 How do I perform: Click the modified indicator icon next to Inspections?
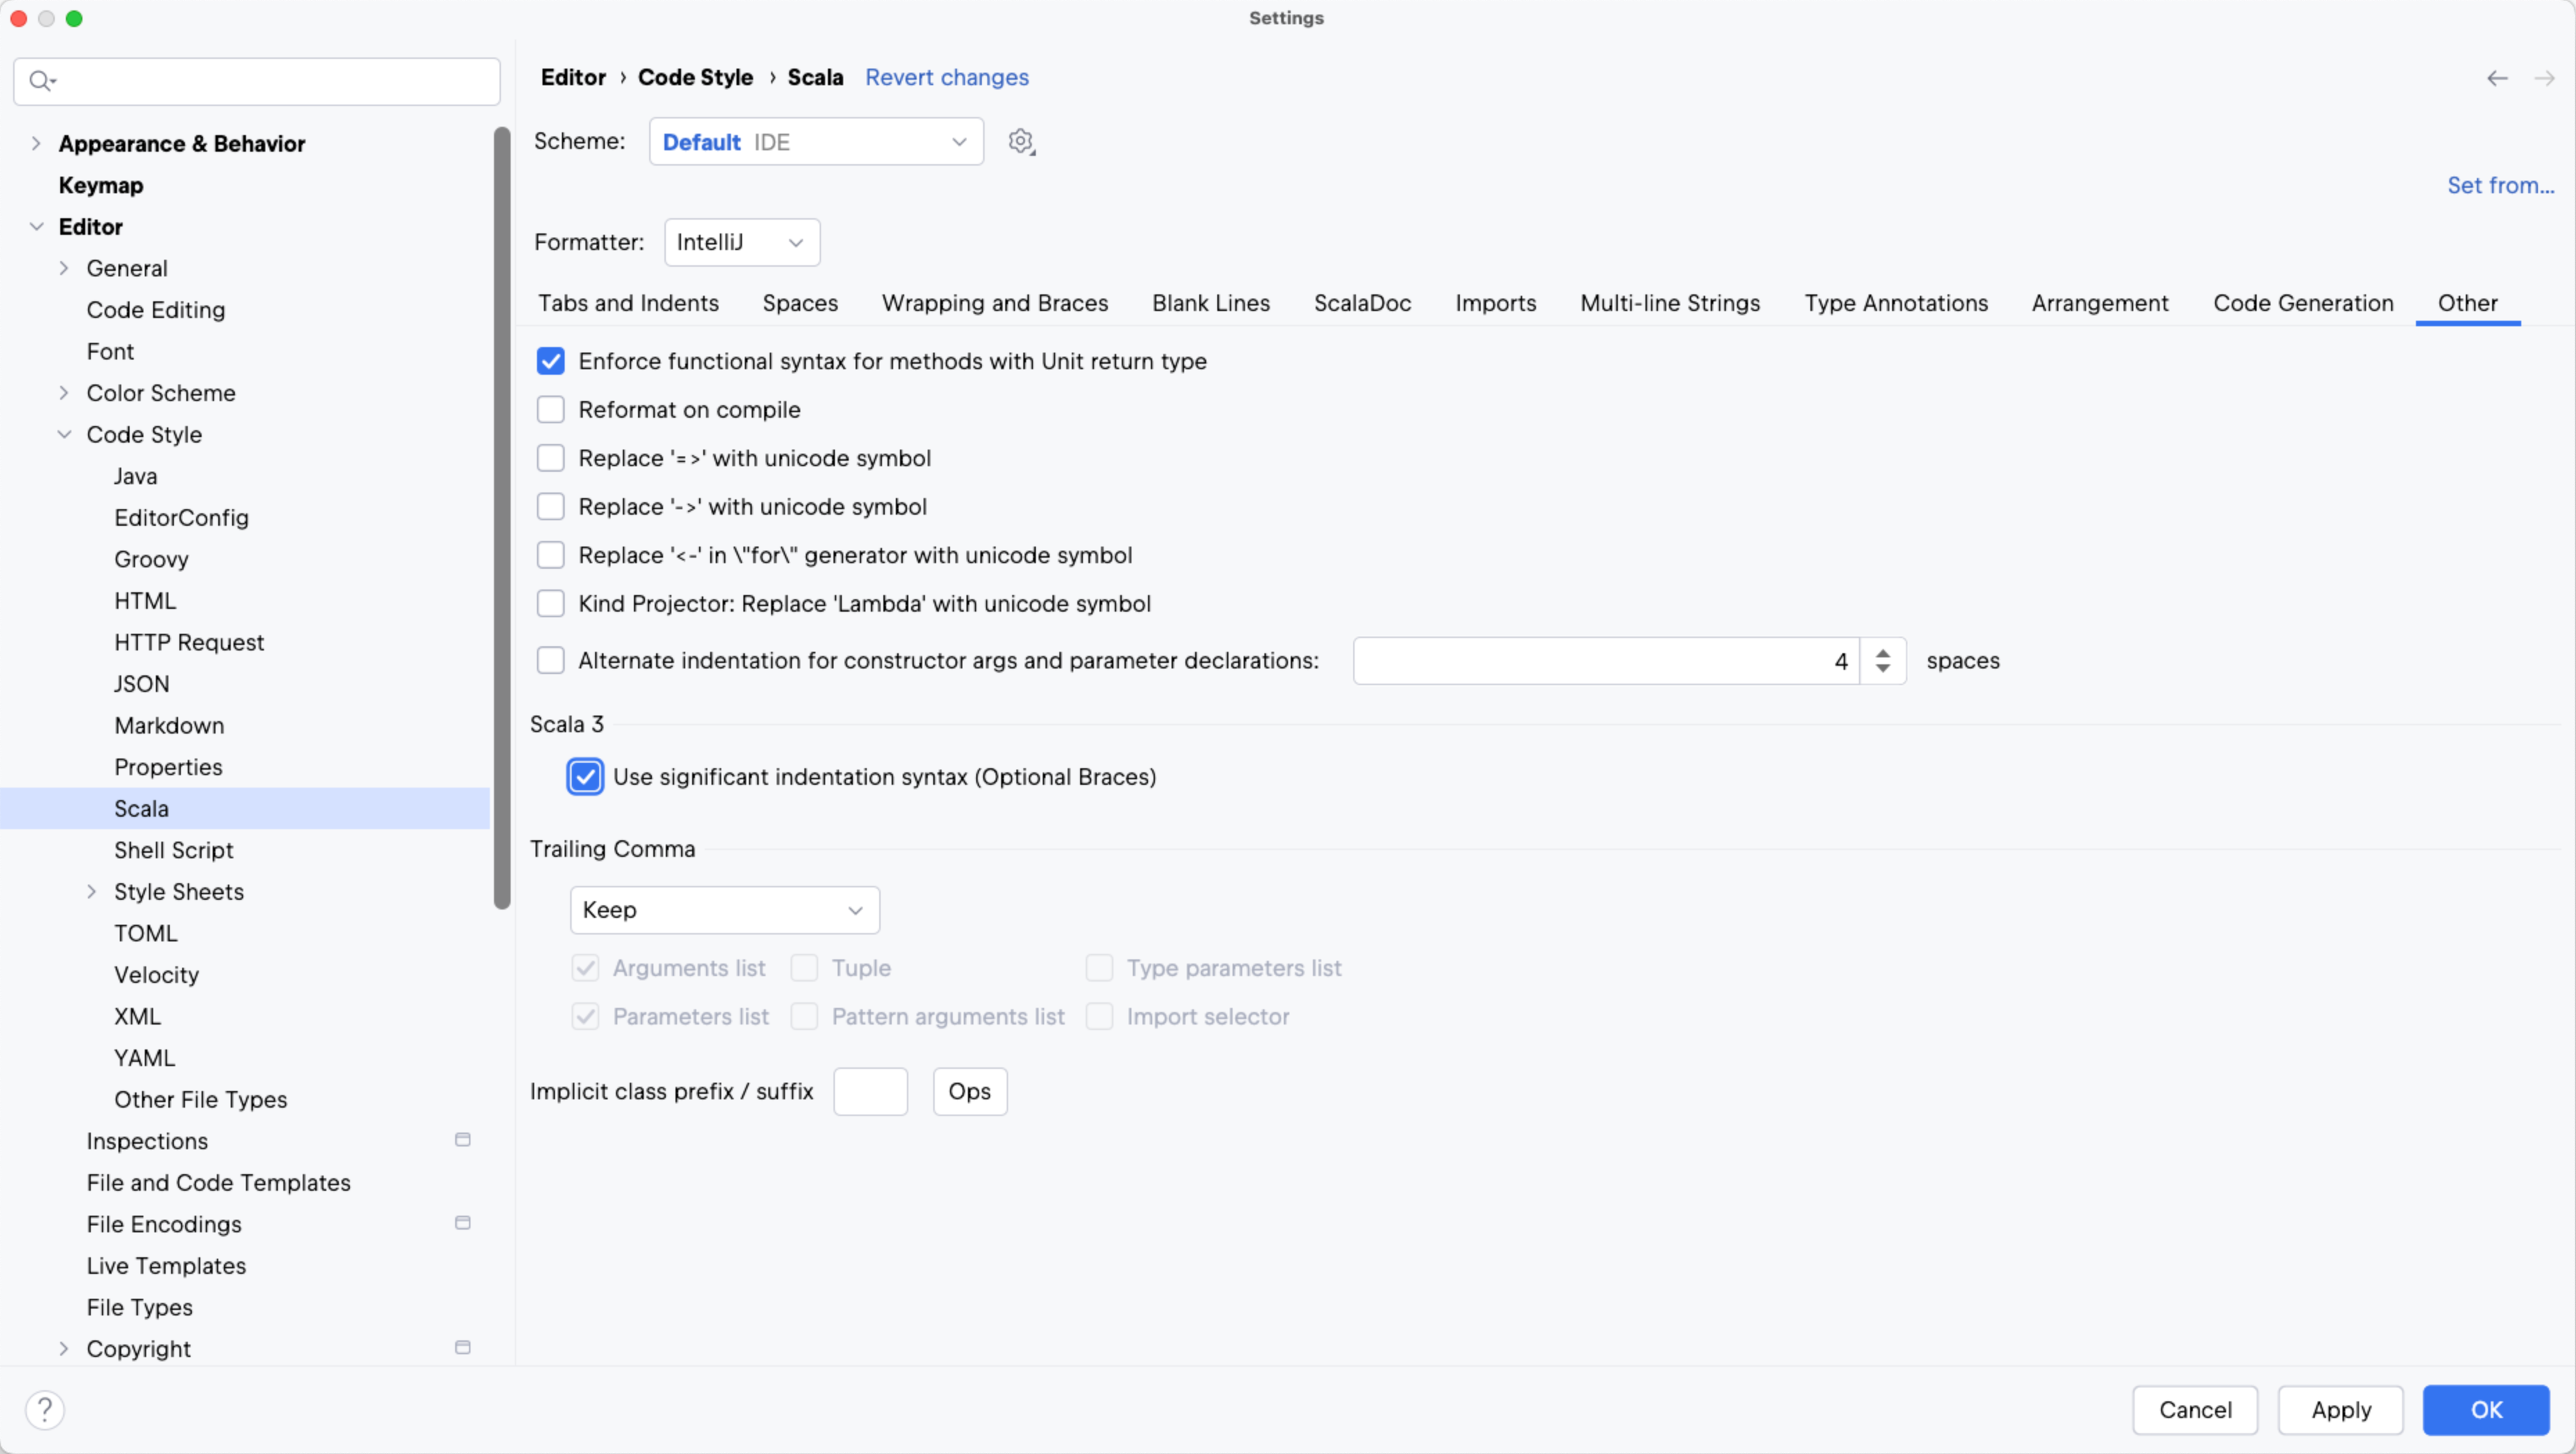(x=462, y=1139)
